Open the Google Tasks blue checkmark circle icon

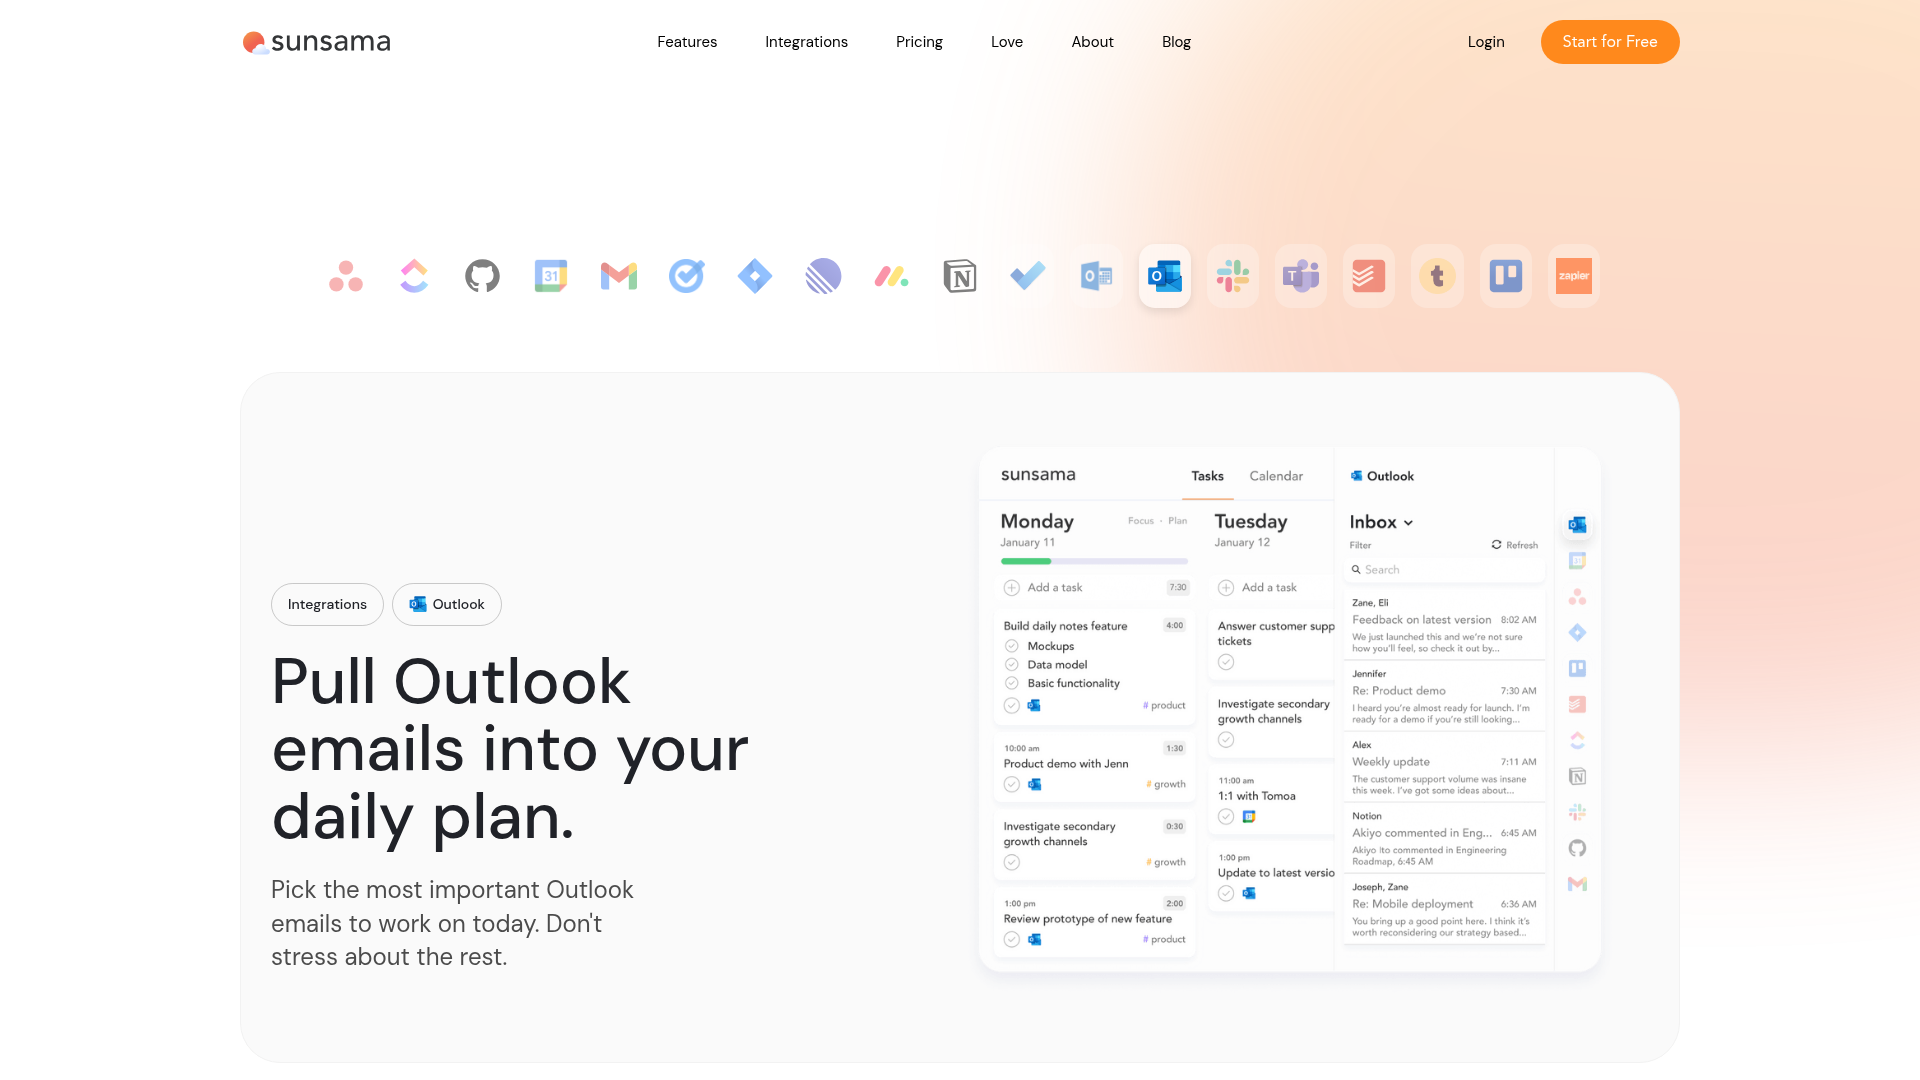pyautogui.click(x=687, y=276)
